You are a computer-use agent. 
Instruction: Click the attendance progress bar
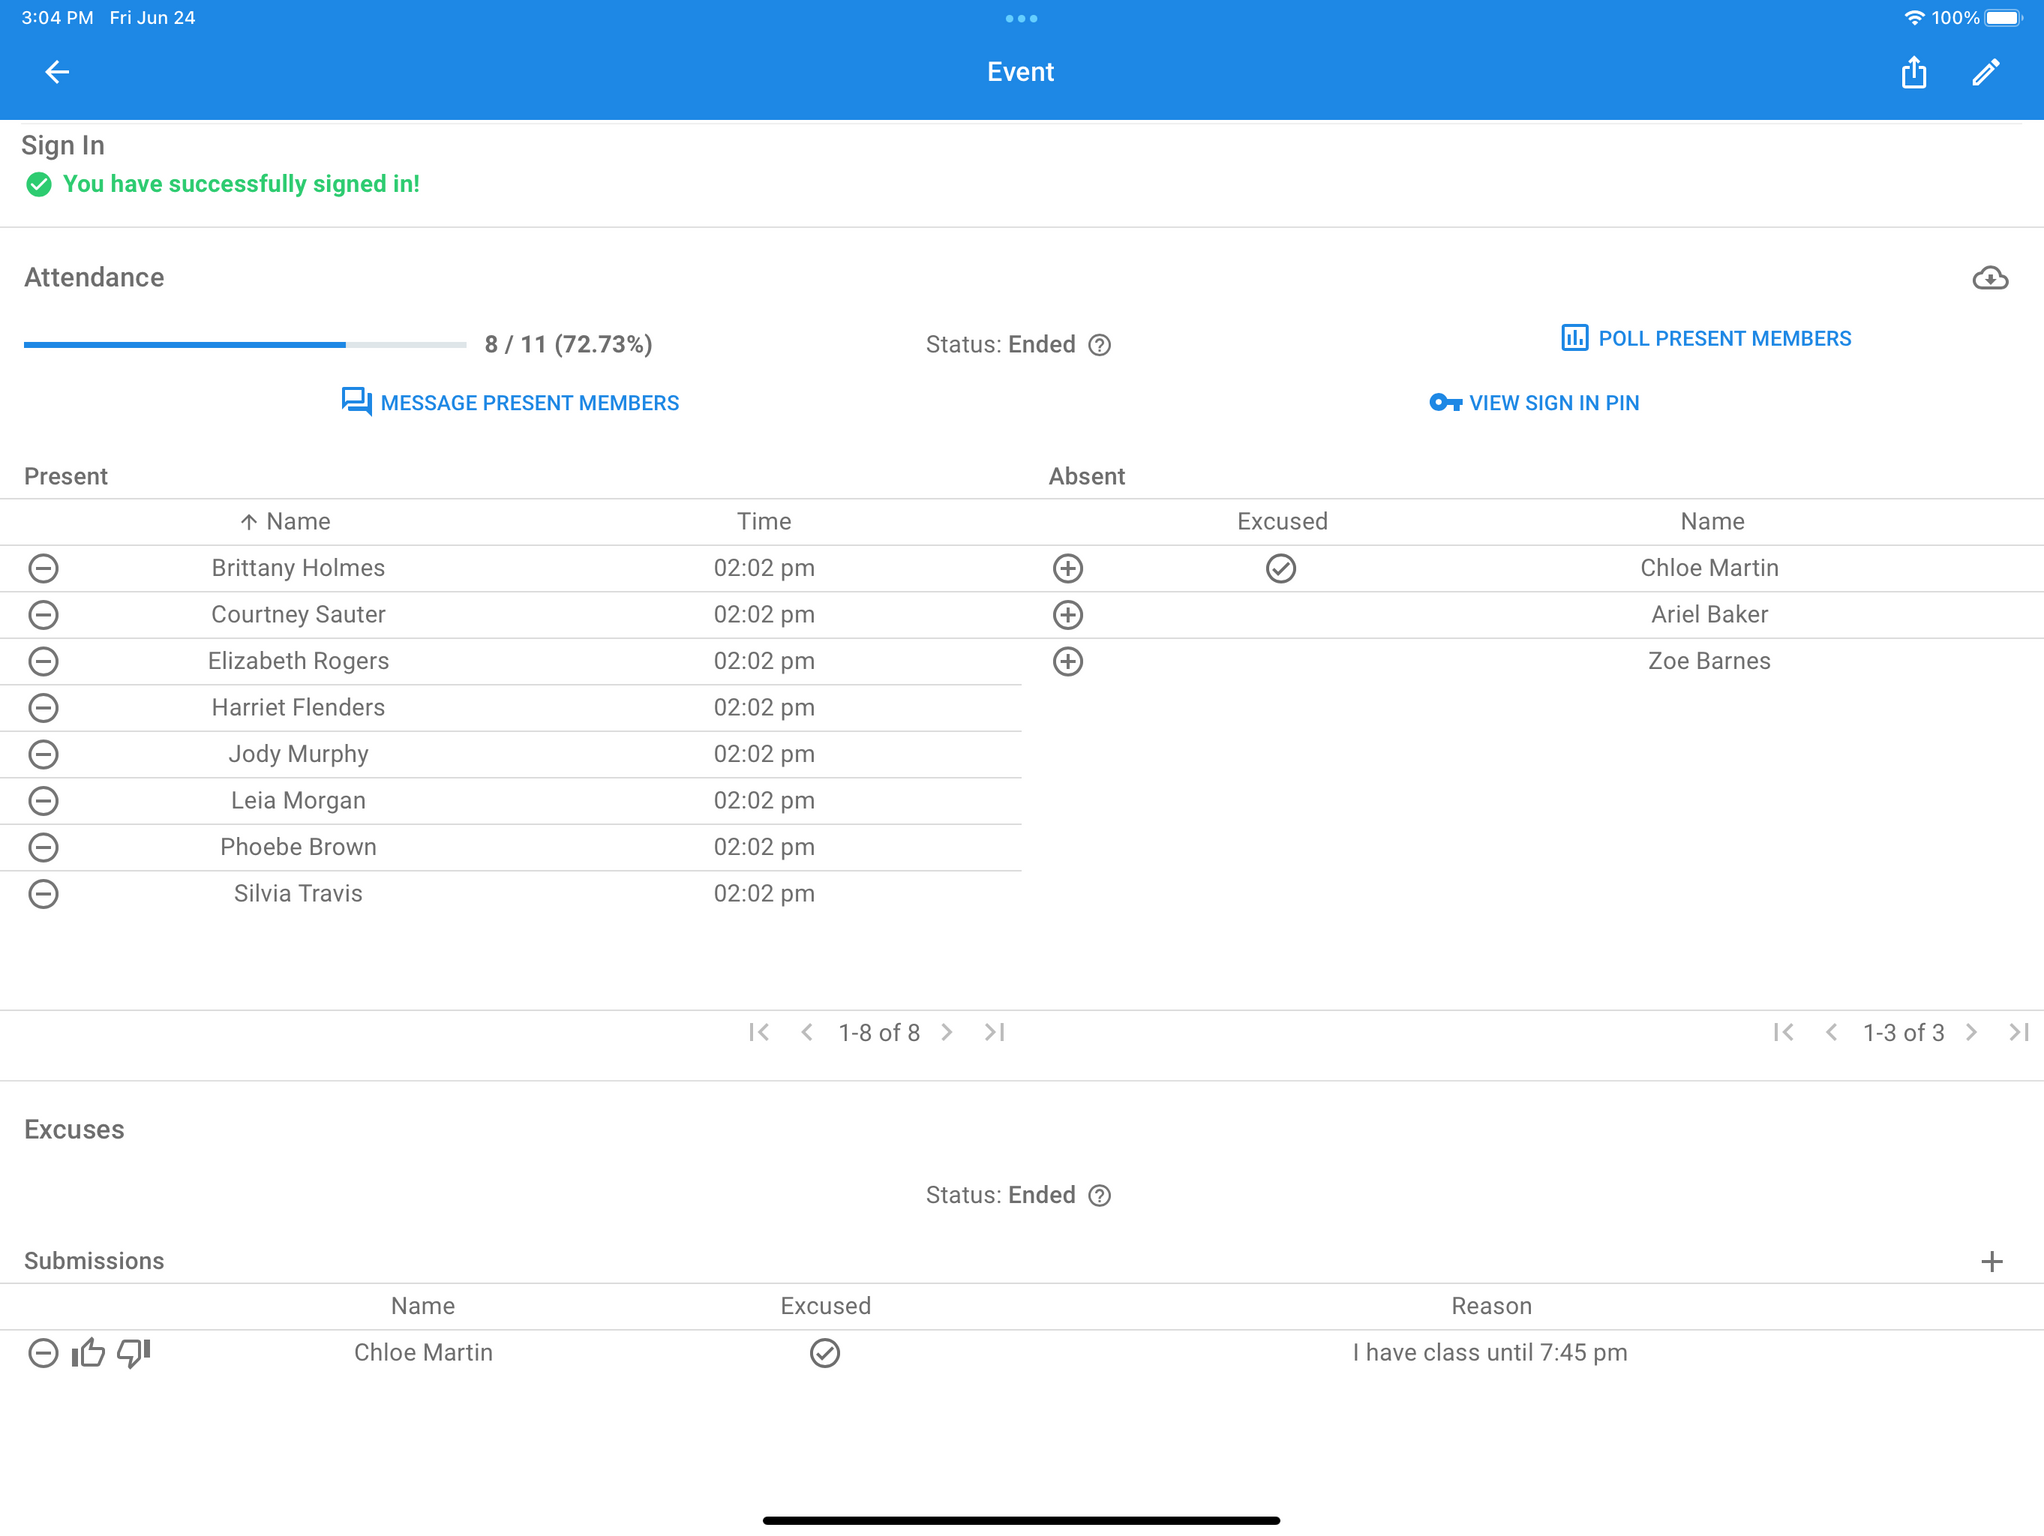(245, 345)
